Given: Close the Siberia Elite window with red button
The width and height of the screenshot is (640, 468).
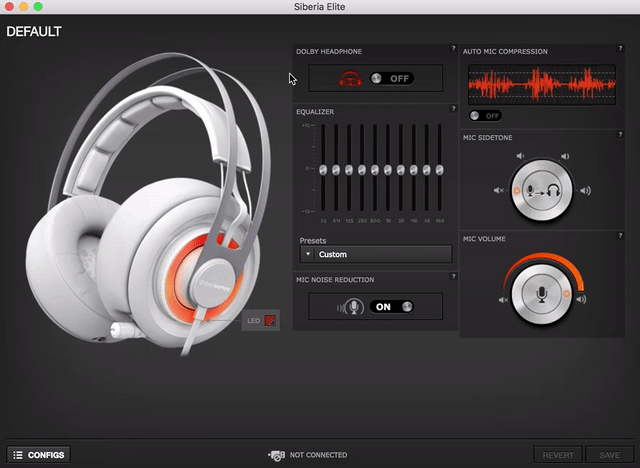Looking at the screenshot, I should (x=9, y=7).
